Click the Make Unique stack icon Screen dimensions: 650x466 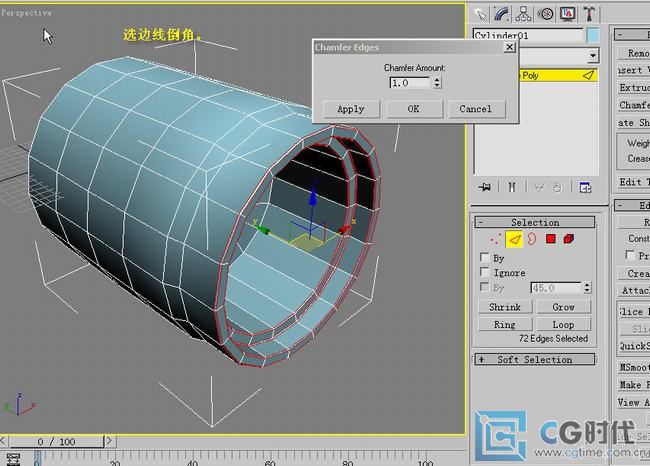tap(539, 187)
